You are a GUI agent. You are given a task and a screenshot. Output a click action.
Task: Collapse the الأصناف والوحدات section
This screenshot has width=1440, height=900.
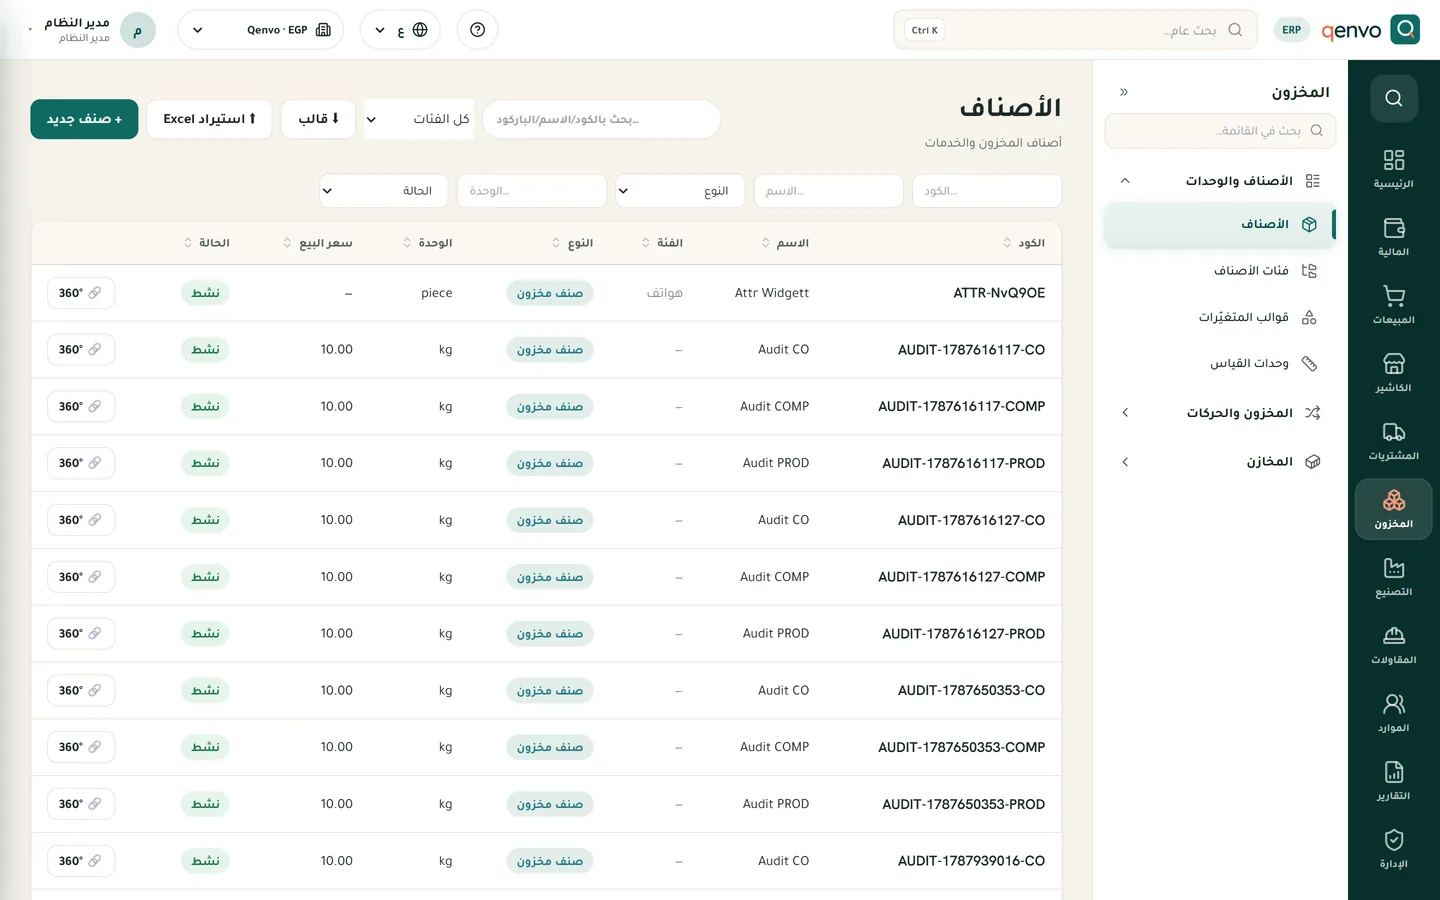(x=1220, y=181)
